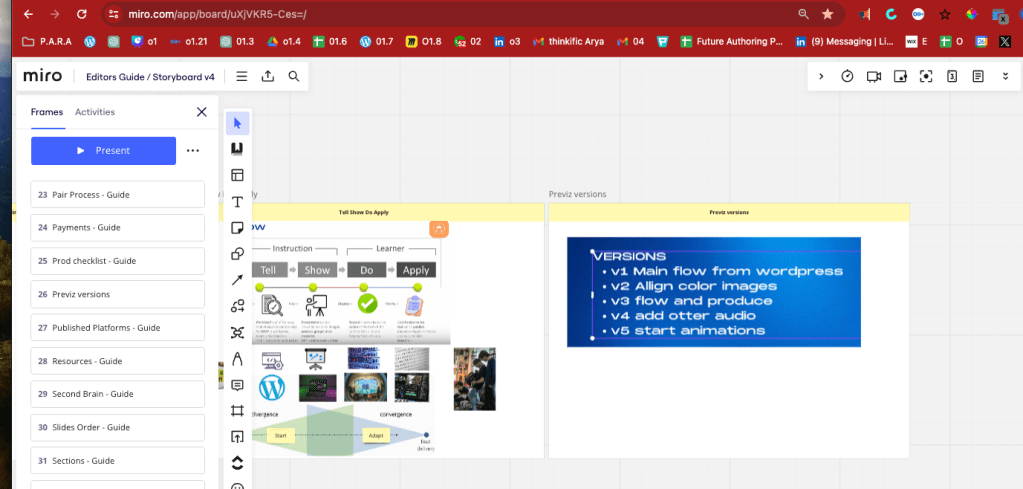Open the ClickUp app in toolbar
The height and width of the screenshot is (489, 1023).
tap(237, 463)
